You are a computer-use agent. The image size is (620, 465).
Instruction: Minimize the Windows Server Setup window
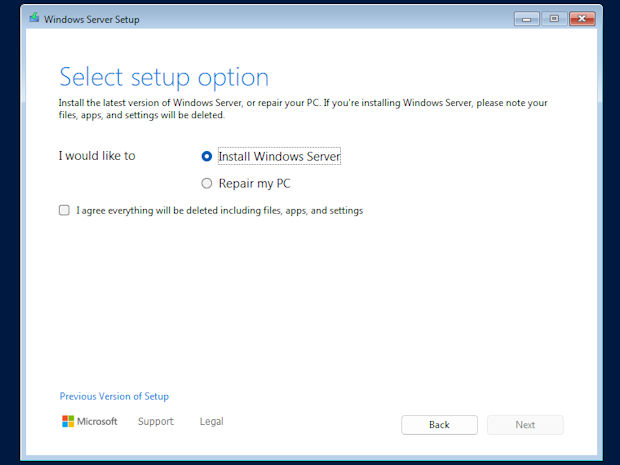point(526,19)
